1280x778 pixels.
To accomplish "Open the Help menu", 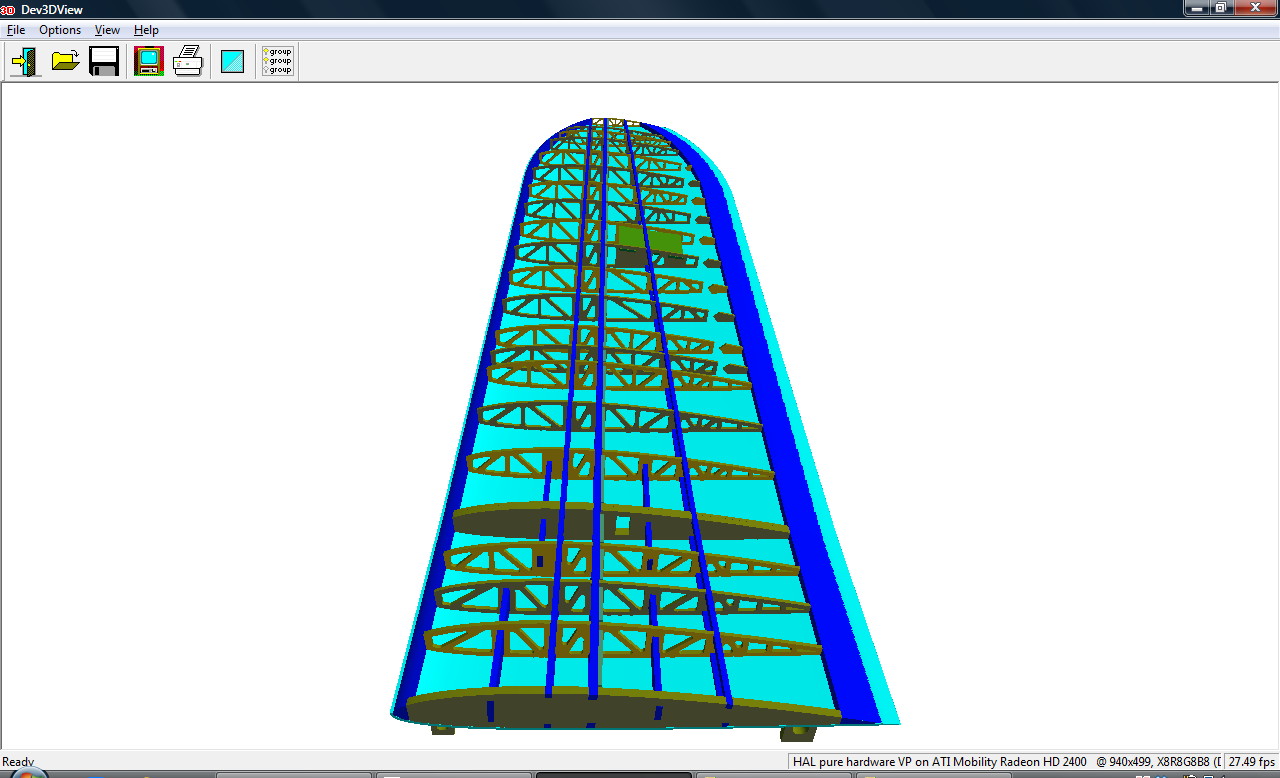I will tap(146, 30).
